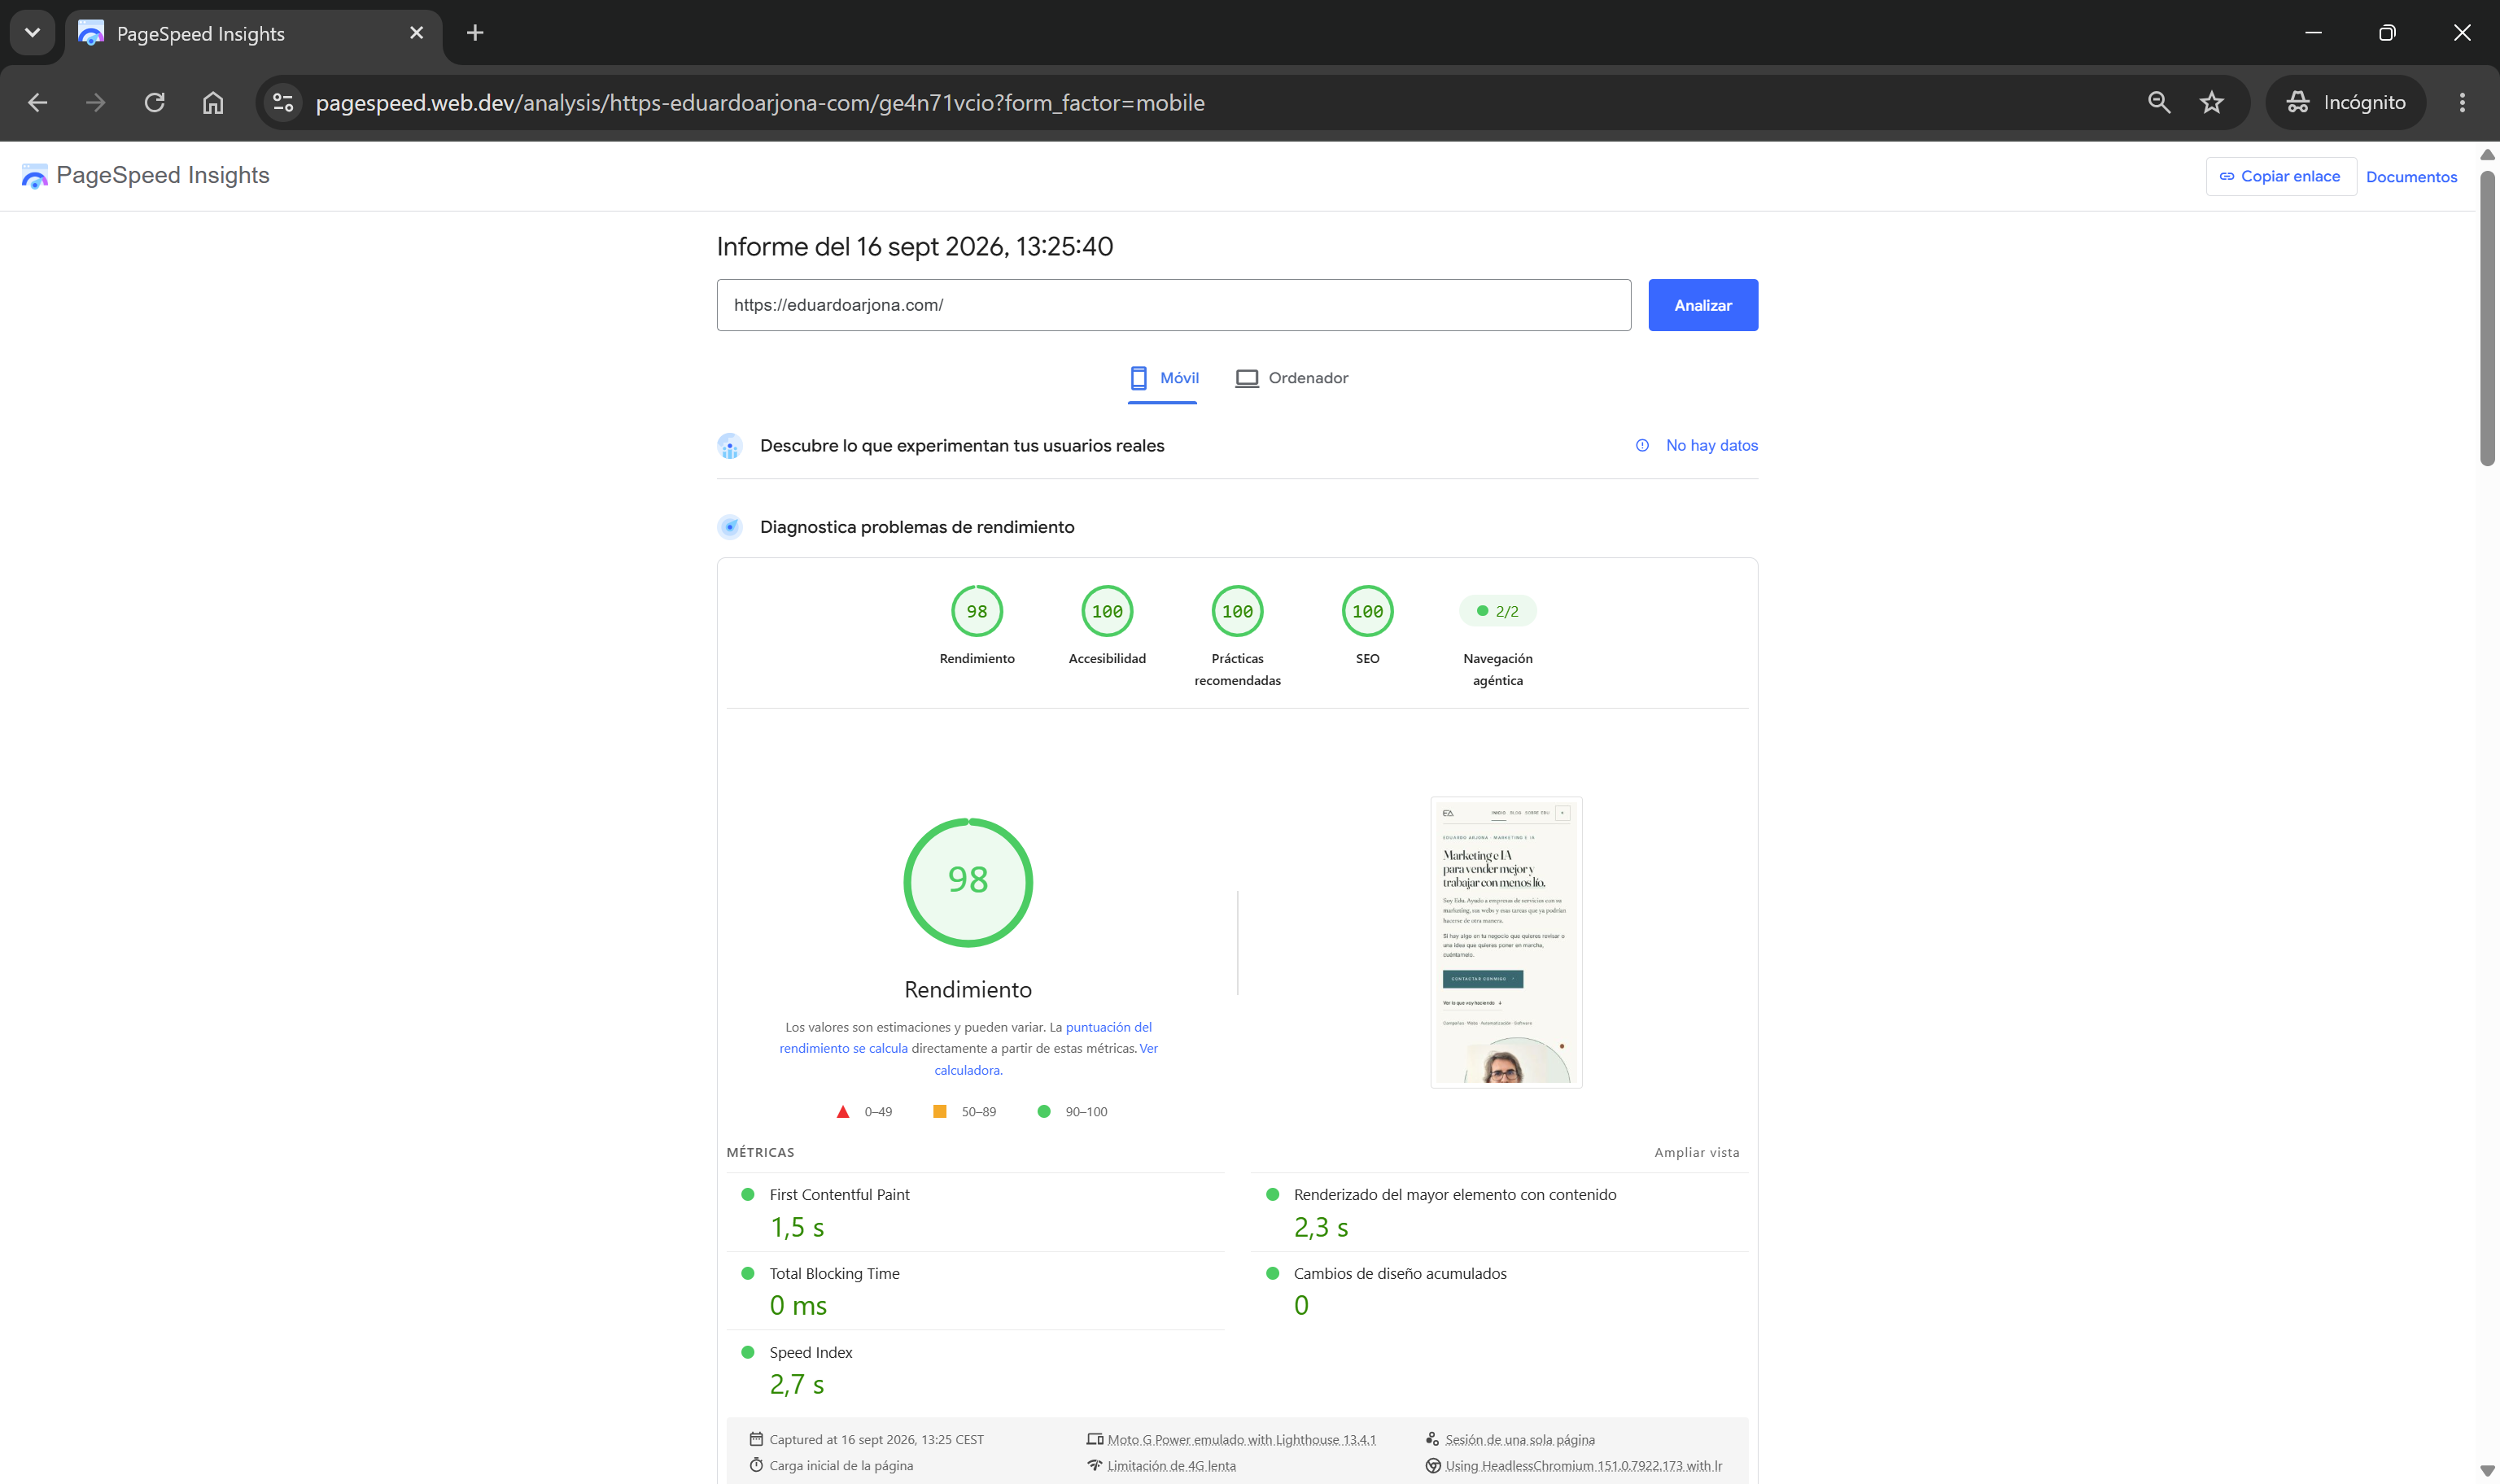Click the large 98 Rendimiento gauge
The width and height of the screenshot is (2500, 1484).
click(968, 882)
